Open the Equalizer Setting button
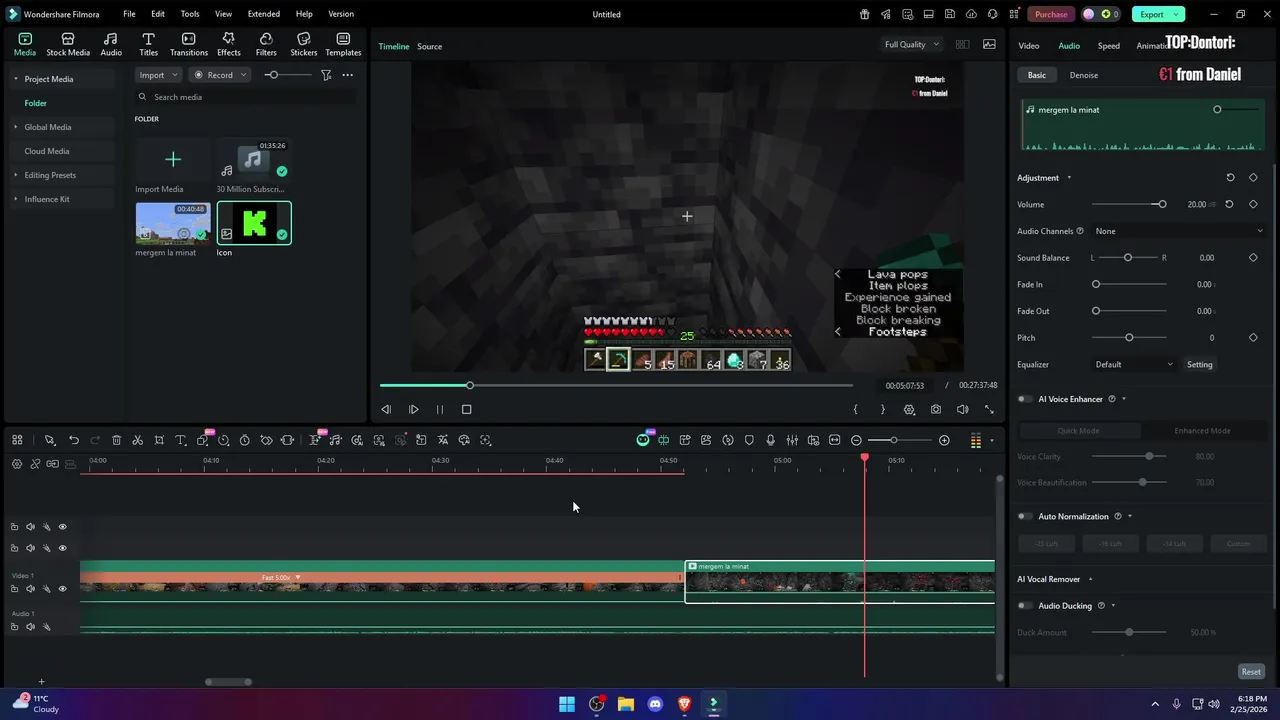 pyautogui.click(x=1199, y=364)
